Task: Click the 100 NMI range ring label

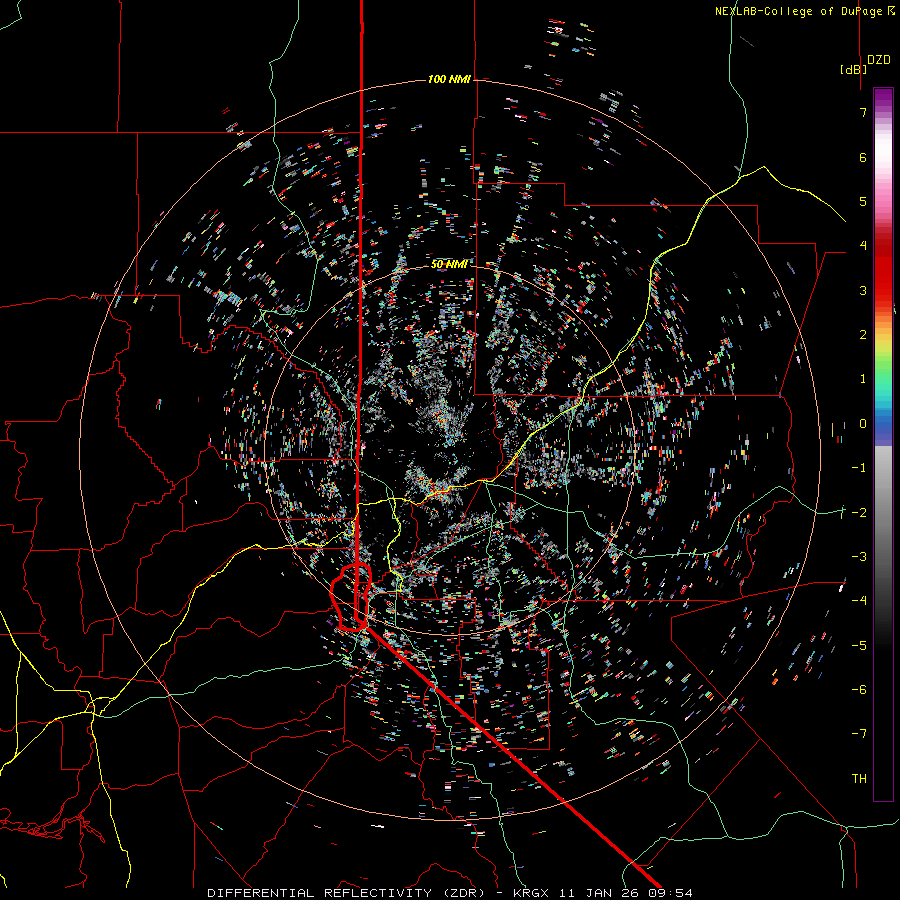Action: point(449,79)
